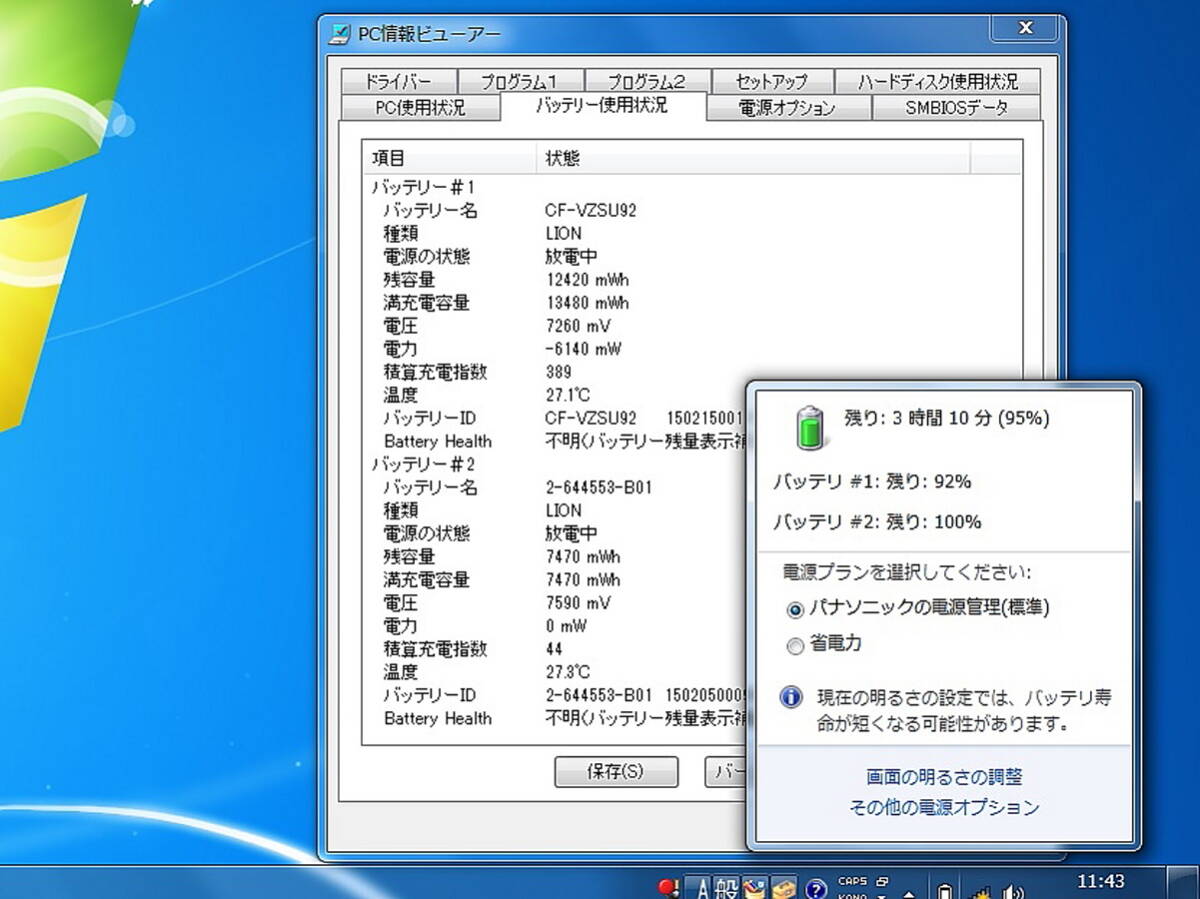This screenshot has width=1200, height=899.
Task: Click the 12420 mWh remaining capacity value
Action: 587,280
